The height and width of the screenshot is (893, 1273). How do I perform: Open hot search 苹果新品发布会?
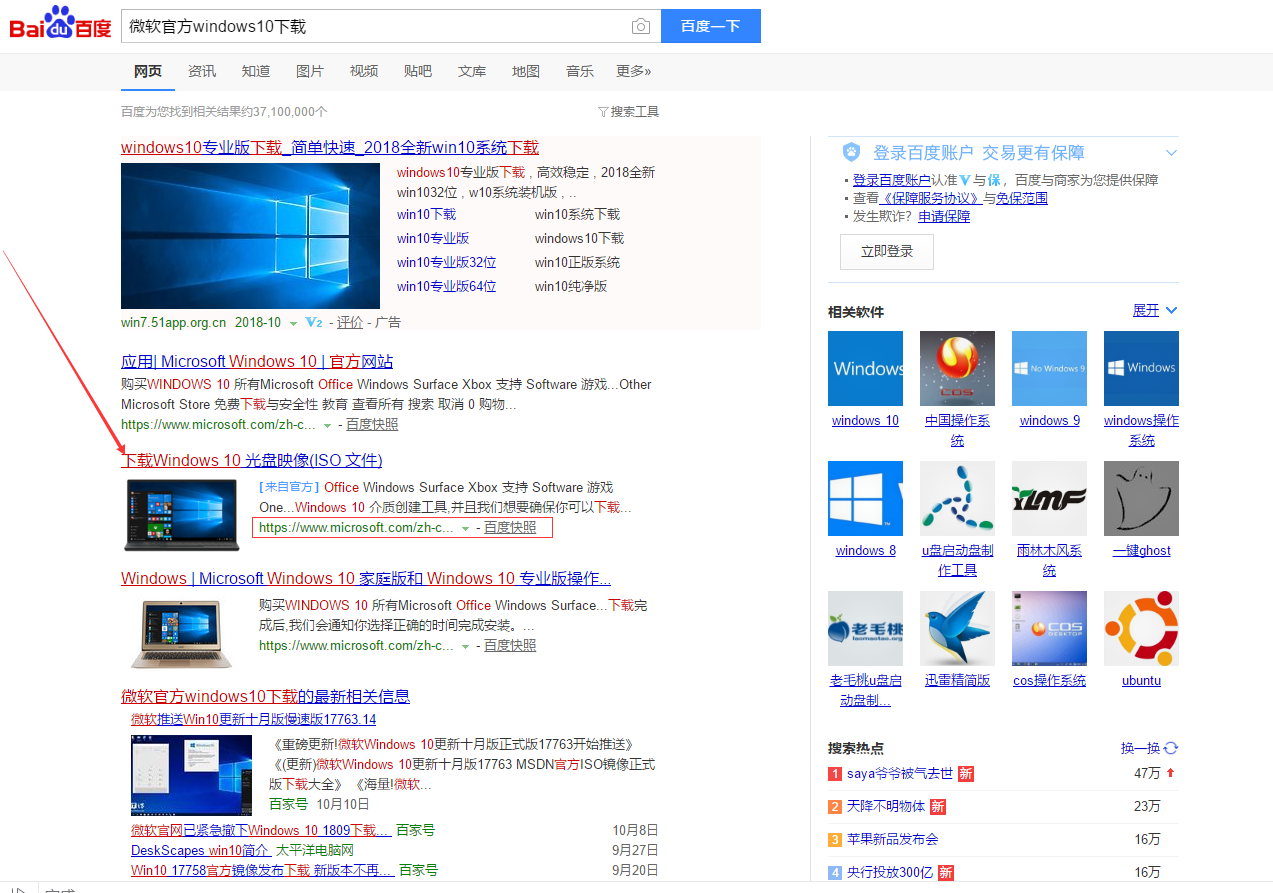(x=893, y=839)
